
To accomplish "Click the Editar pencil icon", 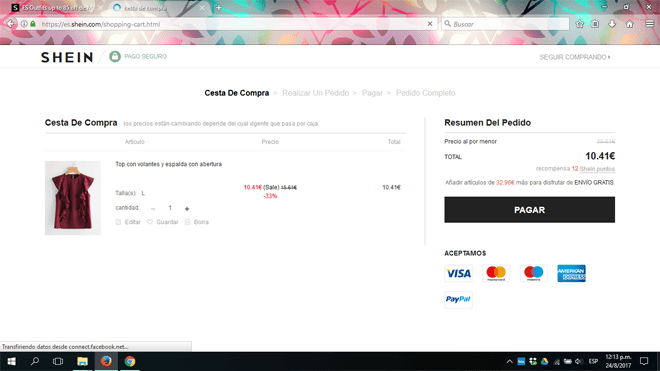I will click(x=118, y=222).
